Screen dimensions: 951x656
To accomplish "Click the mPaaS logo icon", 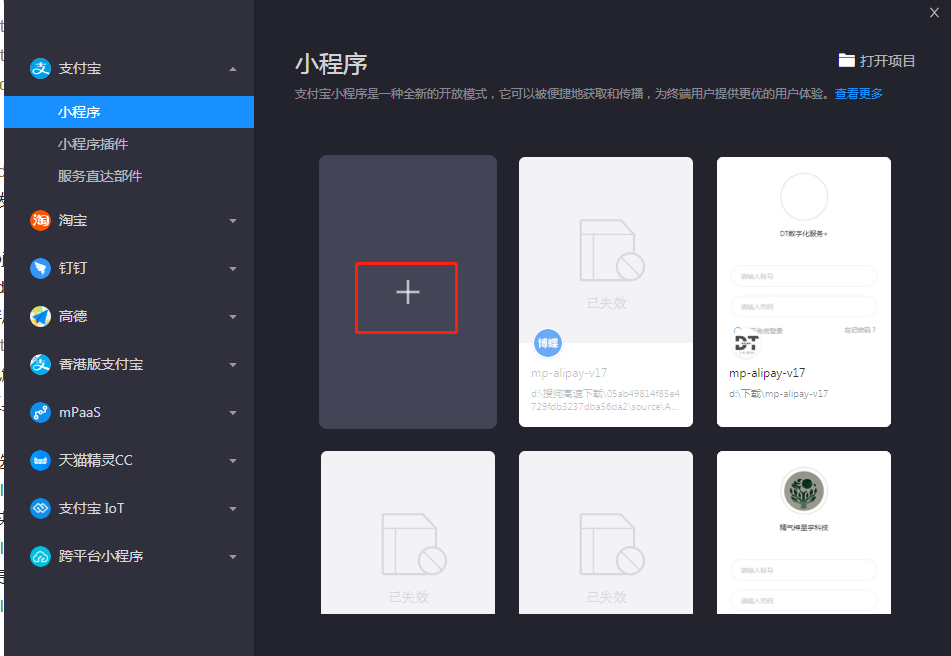I will click(x=41, y=412).
